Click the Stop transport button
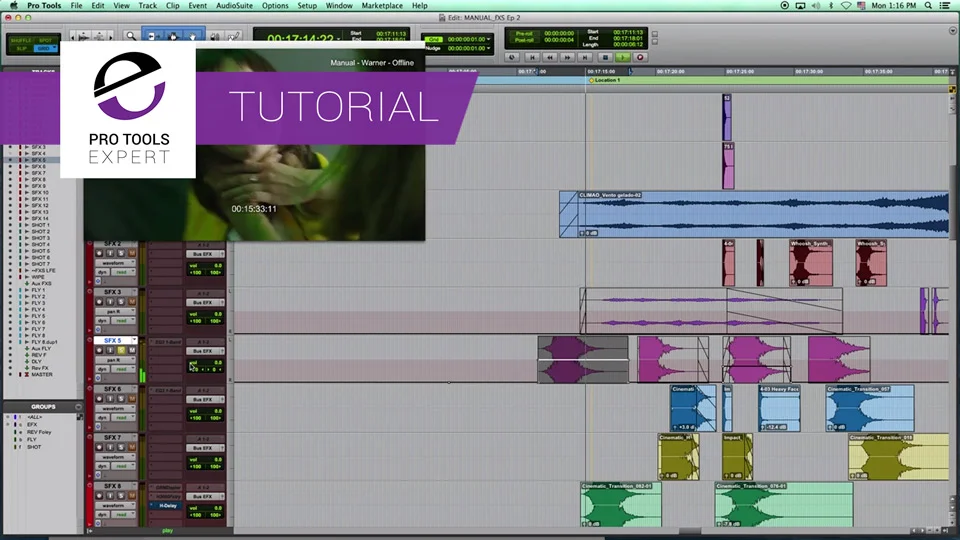The height and width of the screenshot is (540, 960). [605, 57]
